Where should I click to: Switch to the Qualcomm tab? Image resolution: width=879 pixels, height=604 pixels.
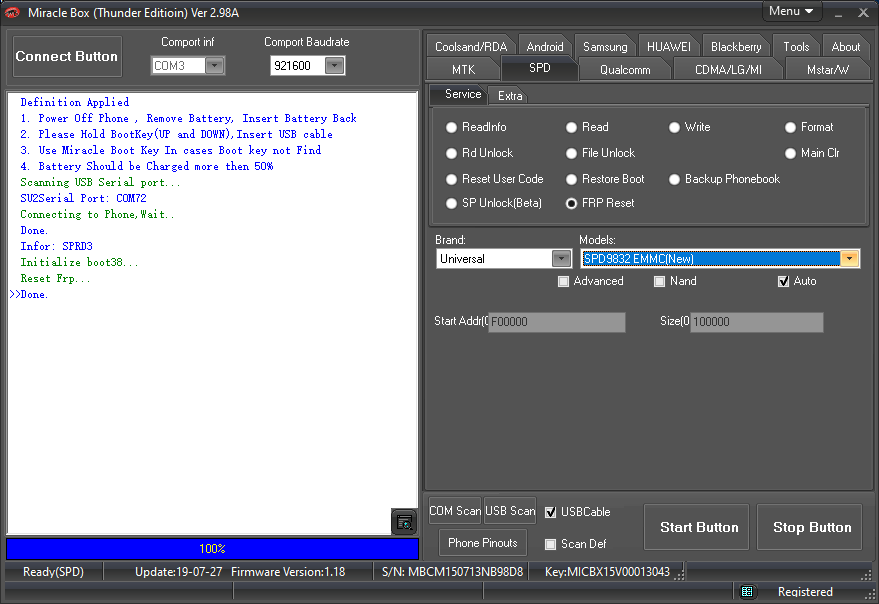point(625,70)
